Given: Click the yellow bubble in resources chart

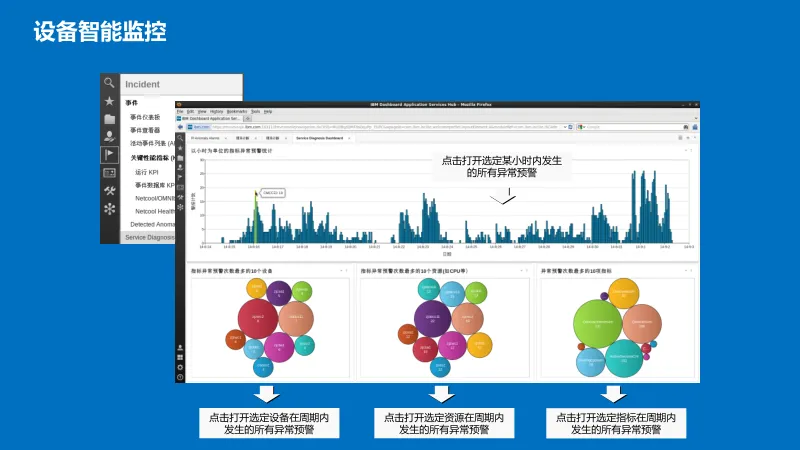Looking at the screenshot, I should point(480,344).
